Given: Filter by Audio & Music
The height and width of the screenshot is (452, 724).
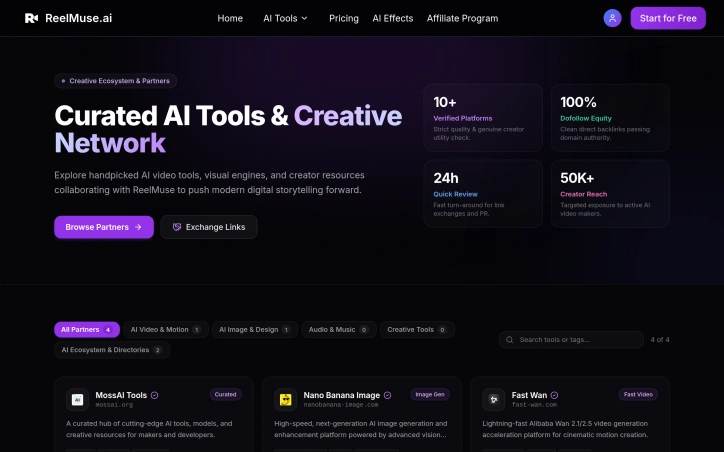Looking at the screenshot, I should 338,330.
